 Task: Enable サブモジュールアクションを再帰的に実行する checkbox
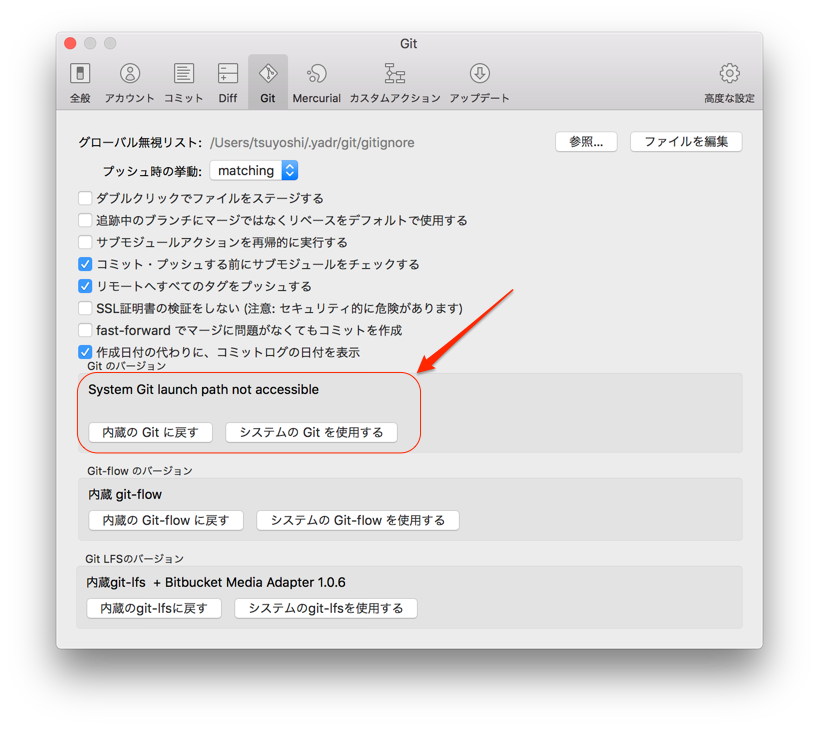coord(85,242)
